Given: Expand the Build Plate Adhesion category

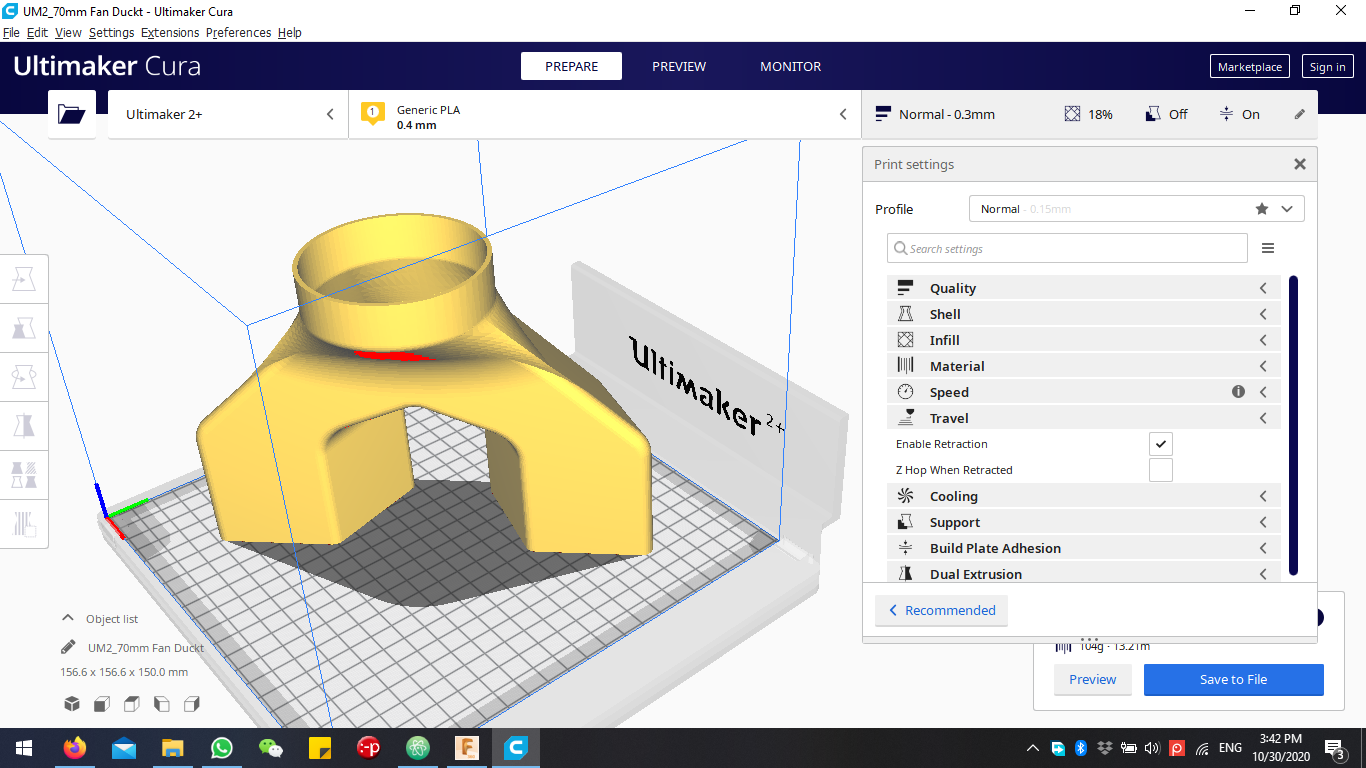Looking at the screenshot, I should 1084,548.
